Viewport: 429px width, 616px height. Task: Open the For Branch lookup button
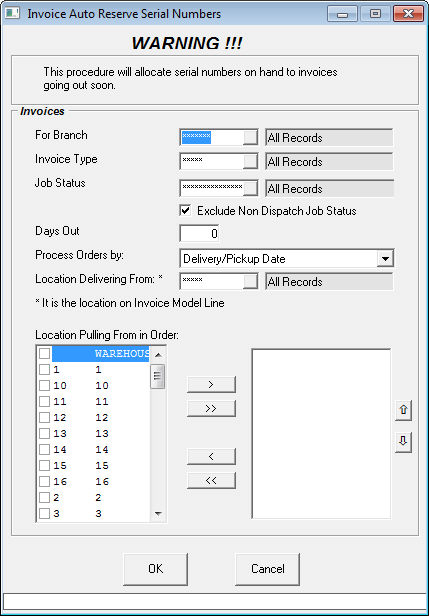[x=250, y=138]
